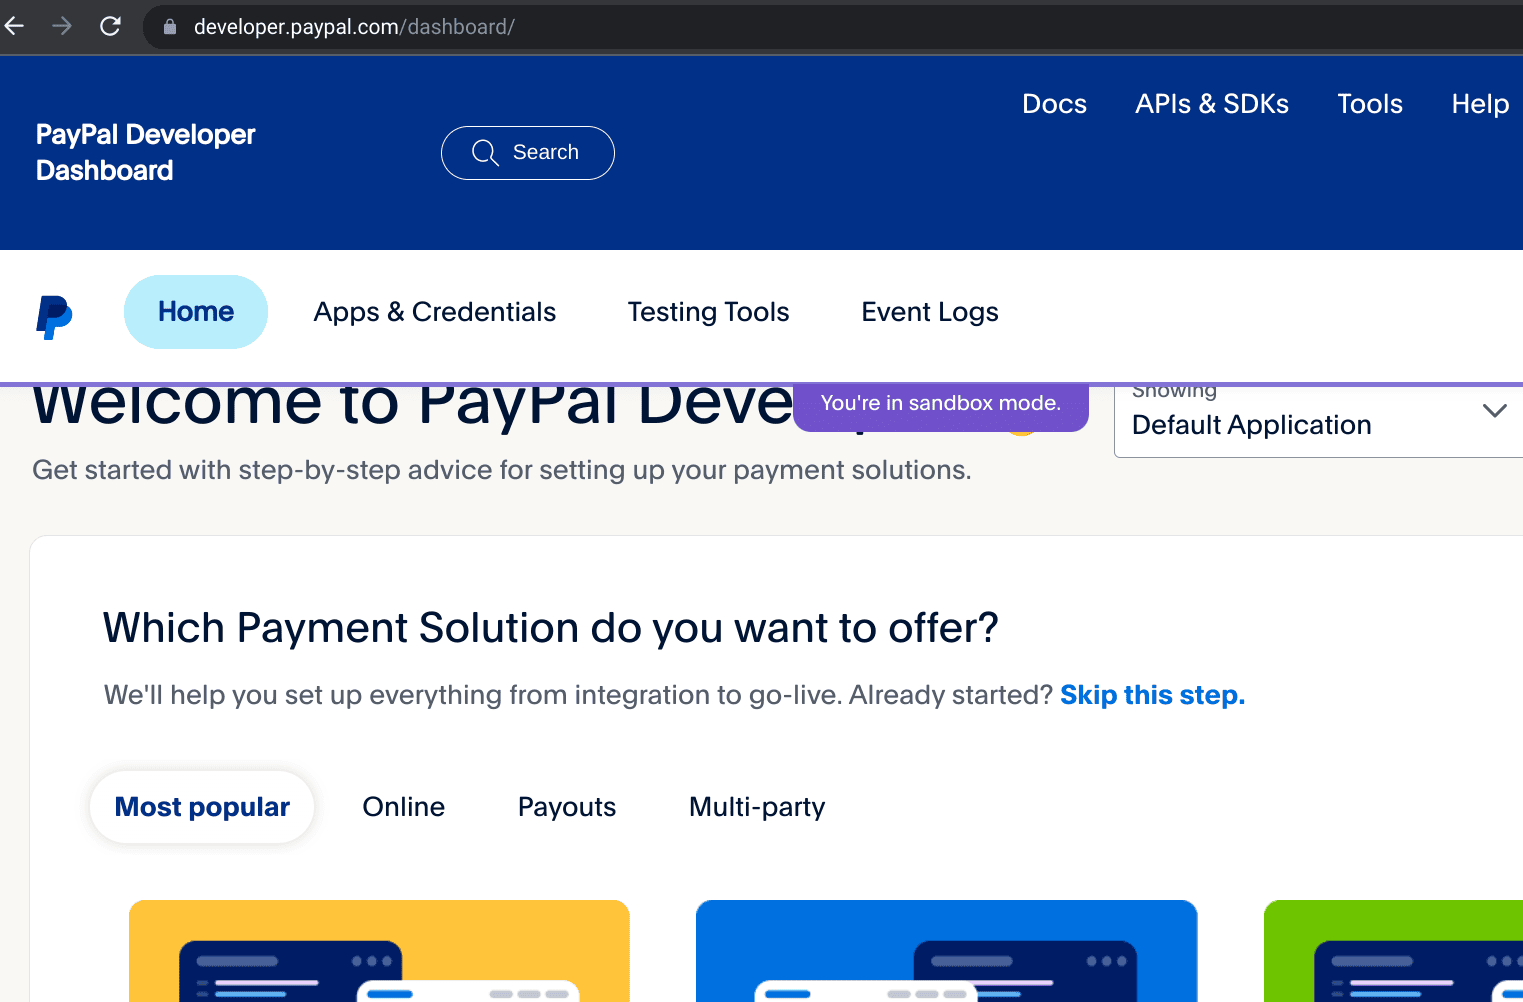Reload the page with the refresh icon
The height and width of the screenshot is (1002, 1523).
(x=110, y=26)
